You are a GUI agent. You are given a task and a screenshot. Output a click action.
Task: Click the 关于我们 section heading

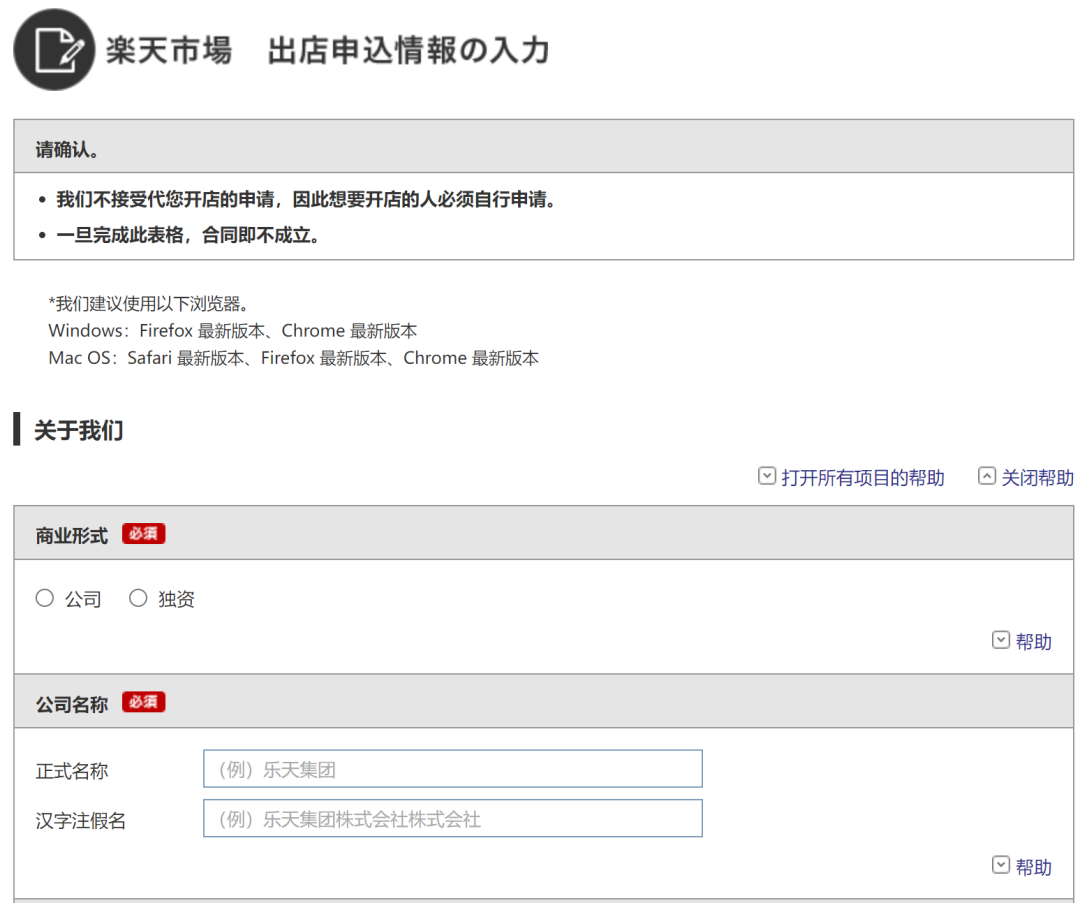point(79,430)
